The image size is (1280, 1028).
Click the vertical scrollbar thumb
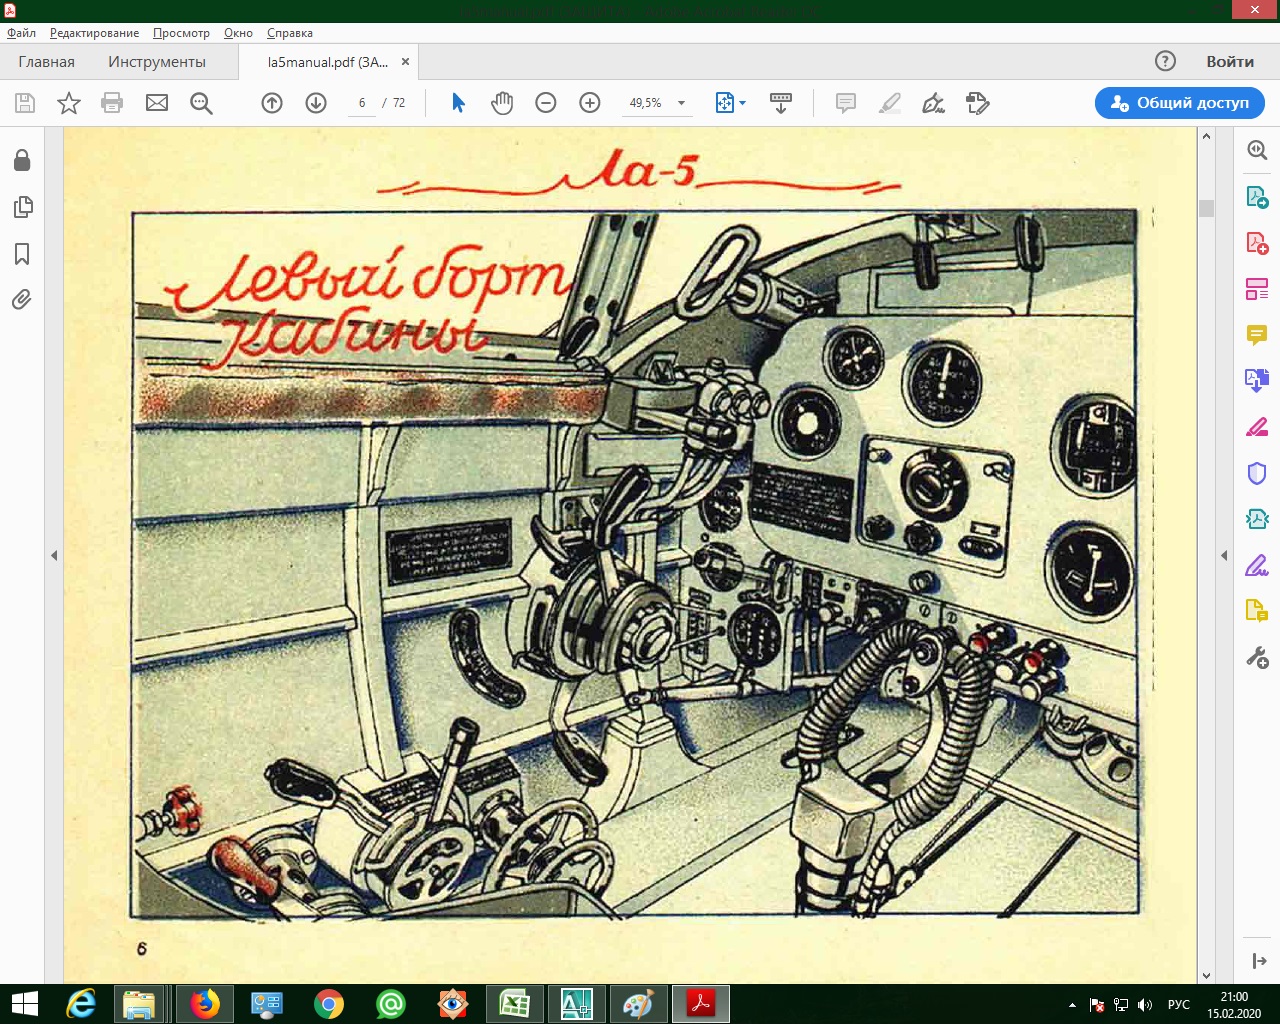click(x=1206, y=208)
